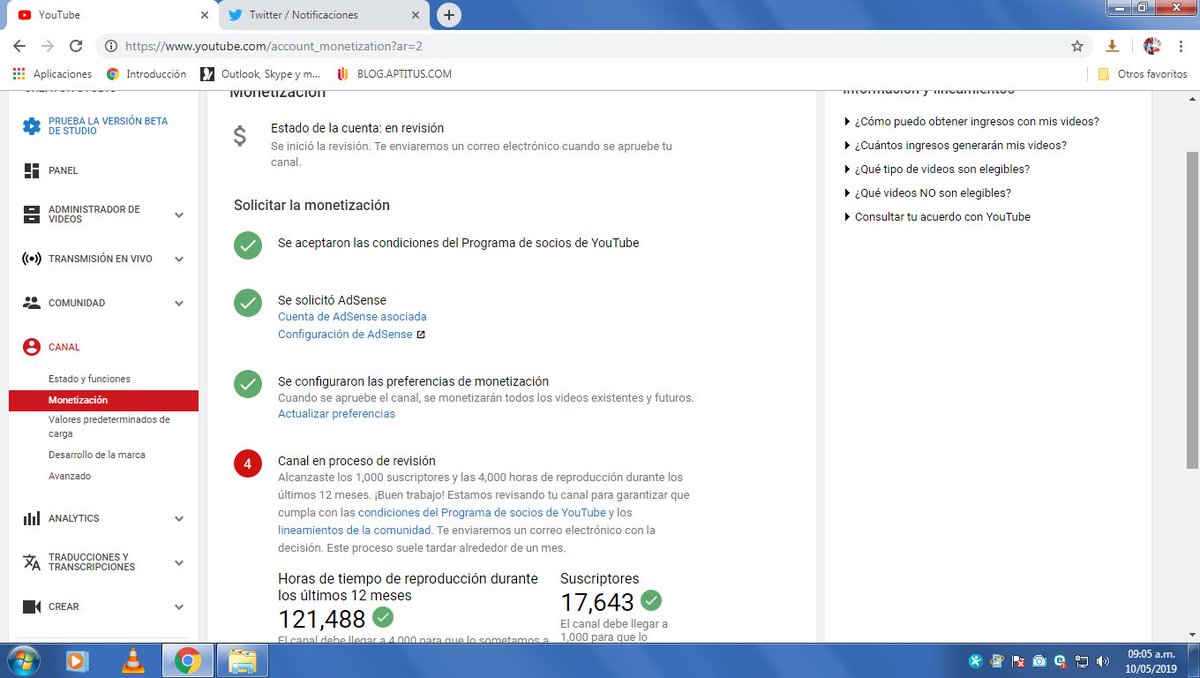This screenshot has width=1200, height=678.
Task: Open the Traducciones y transcripciones icon
Action: (31, 562)
